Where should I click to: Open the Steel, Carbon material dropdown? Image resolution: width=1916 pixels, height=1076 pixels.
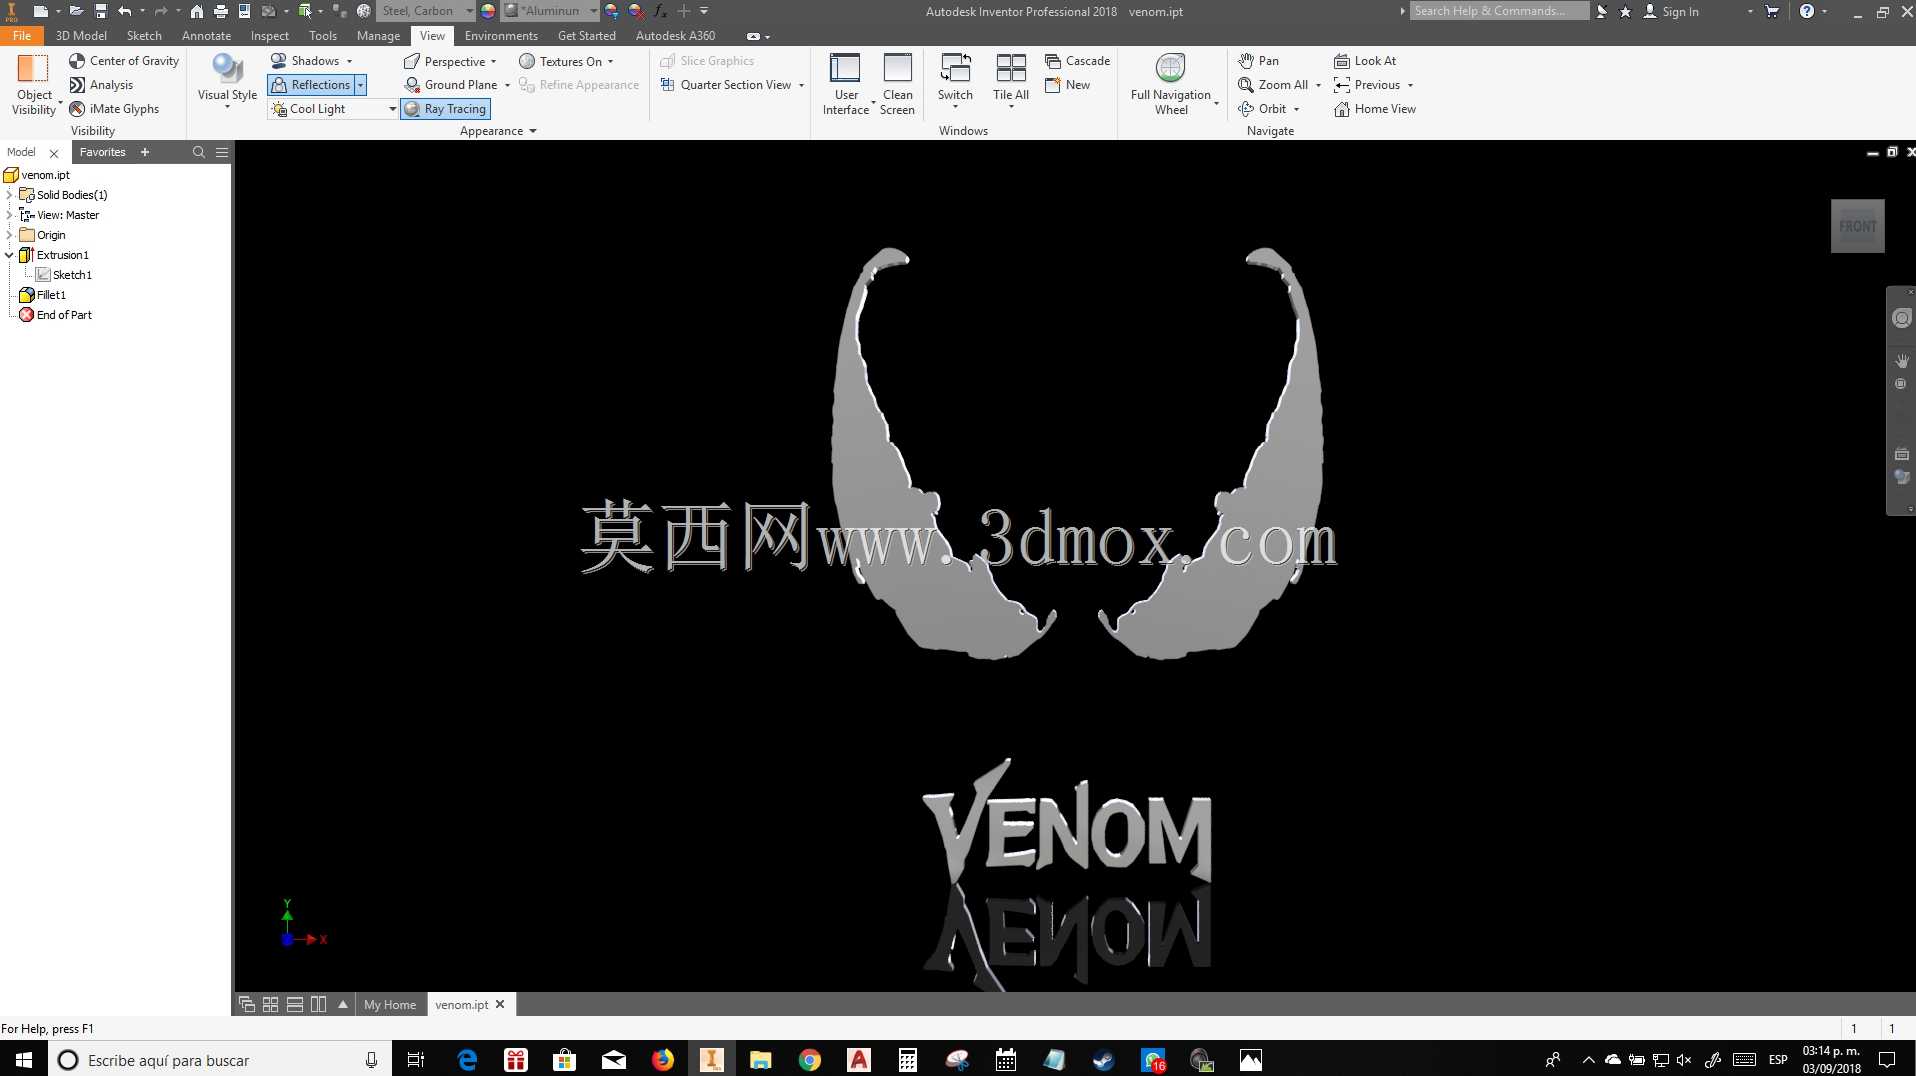coord(426,11)
